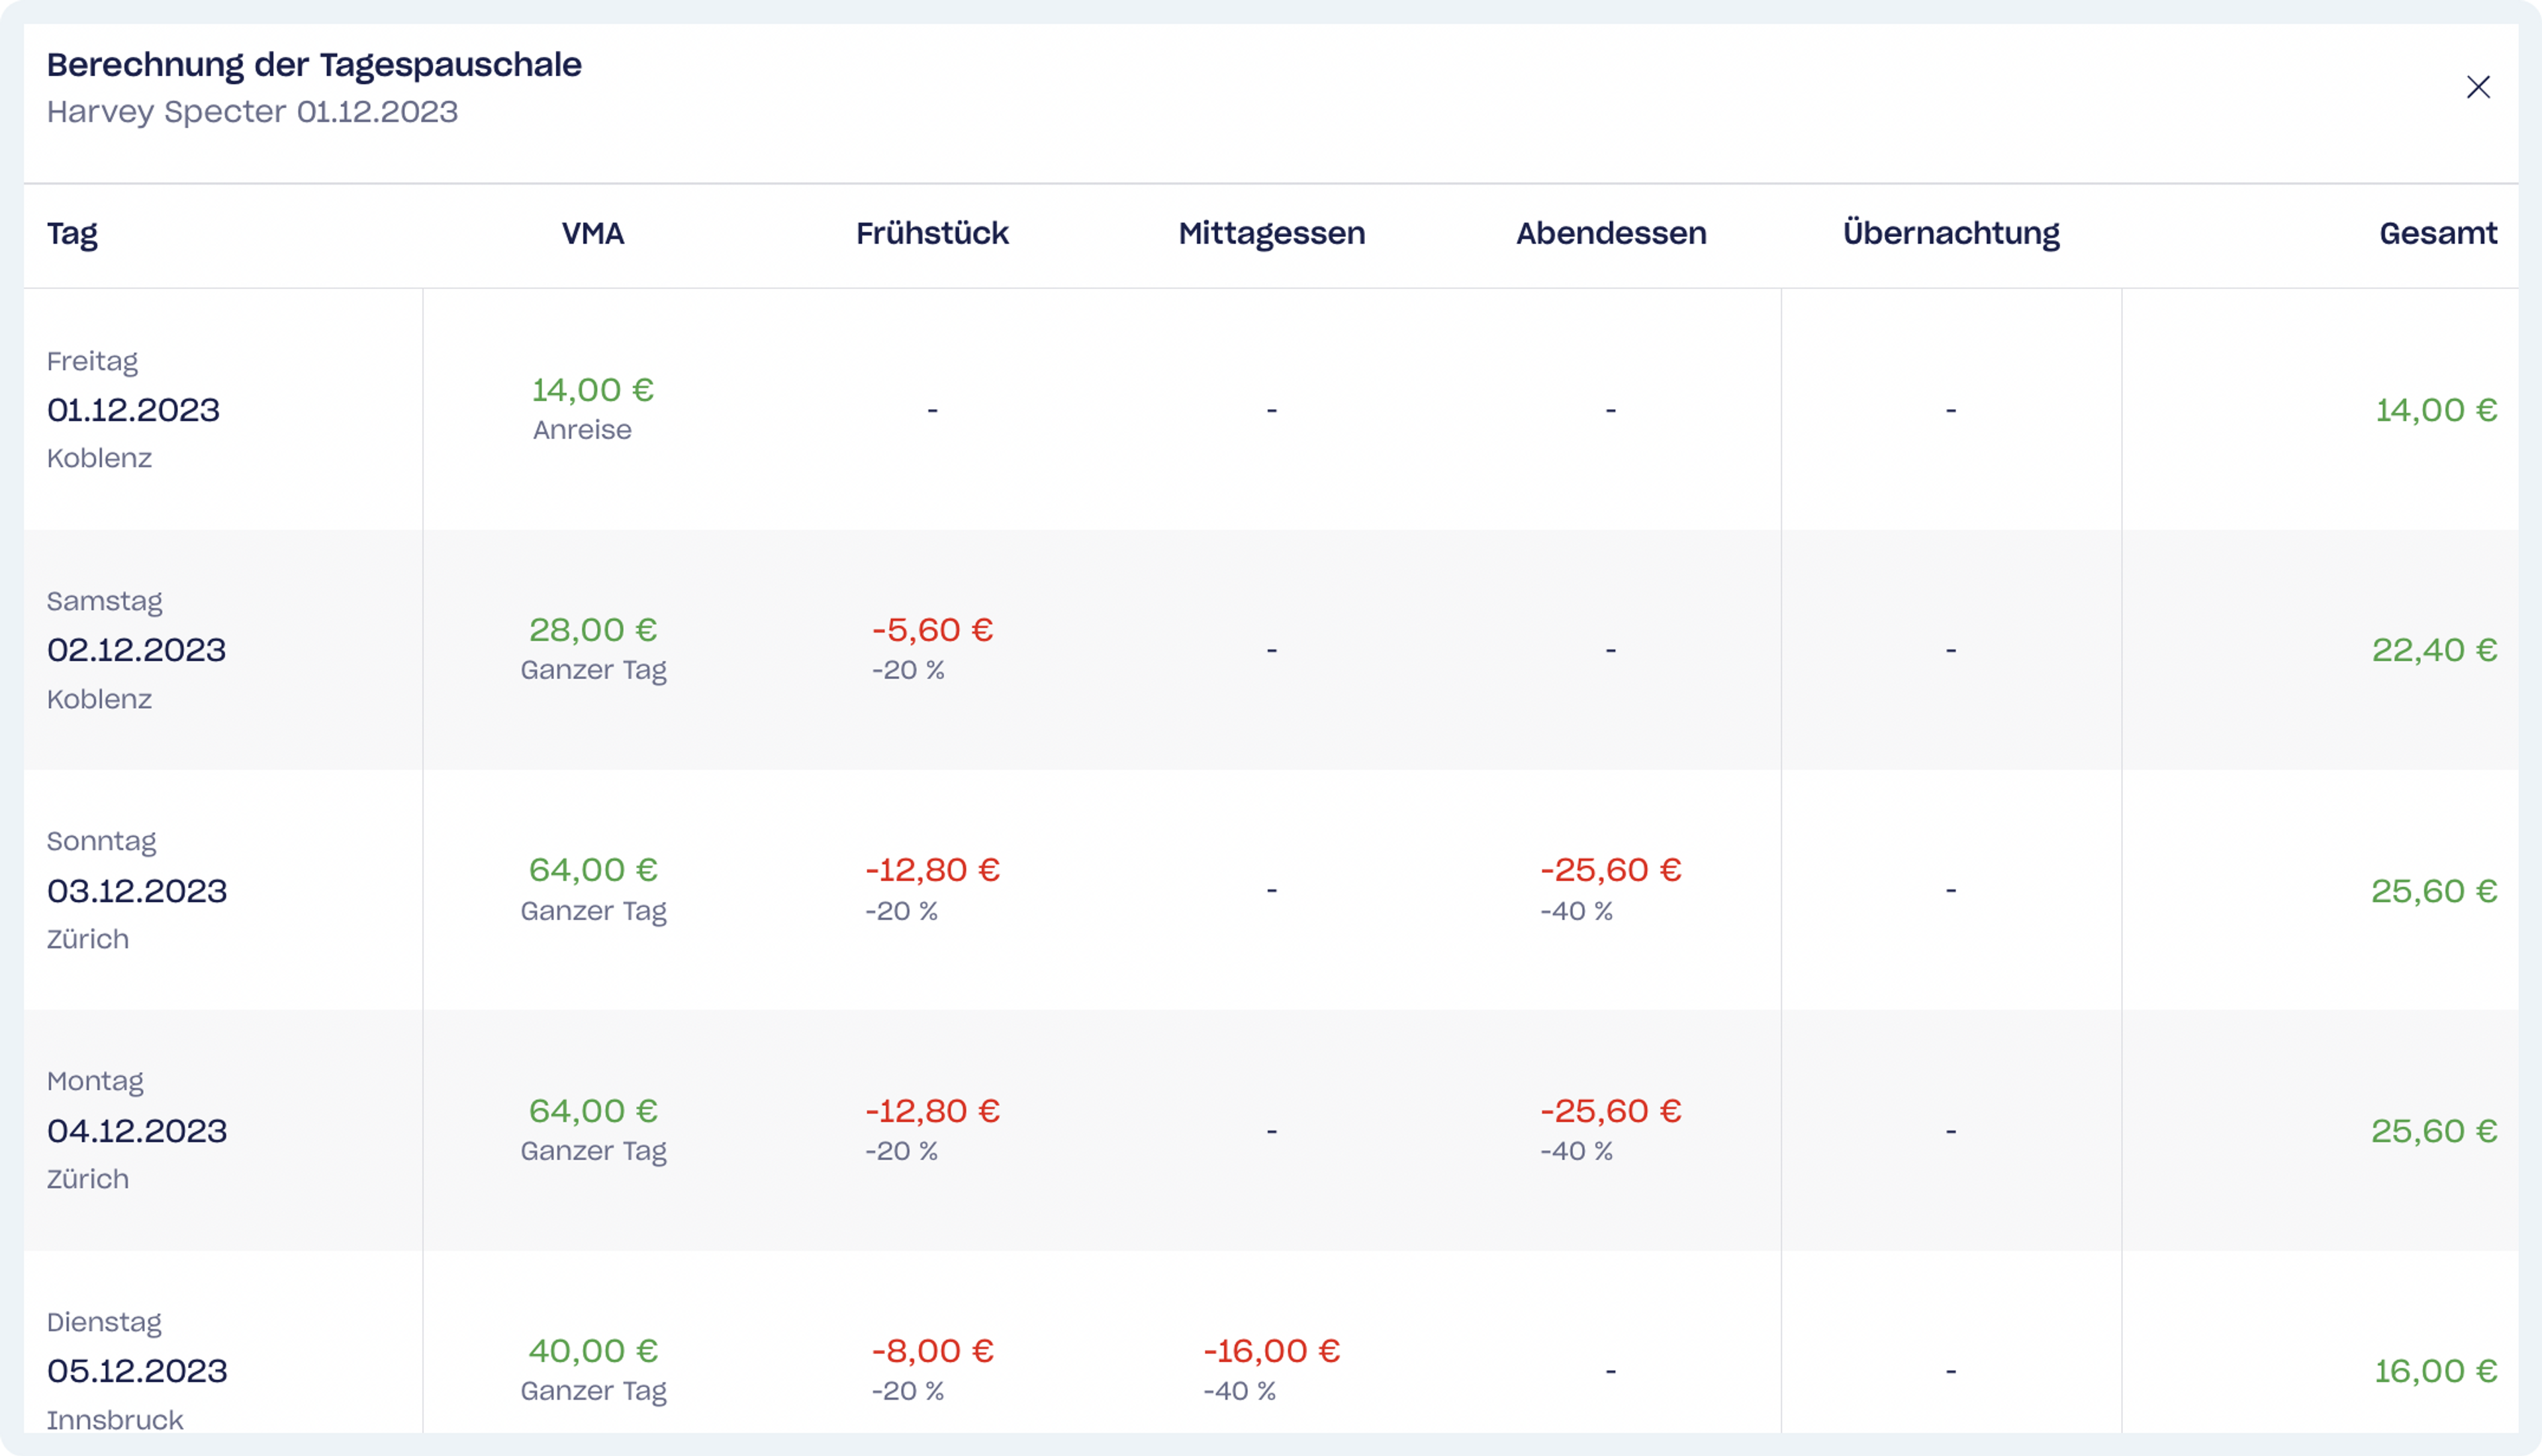Screen dimensions: 2542x1456
Task: Click Sunday's -25,60 € Abendessen deduction
Action: pyautogui.click(x=1610, y=870)
